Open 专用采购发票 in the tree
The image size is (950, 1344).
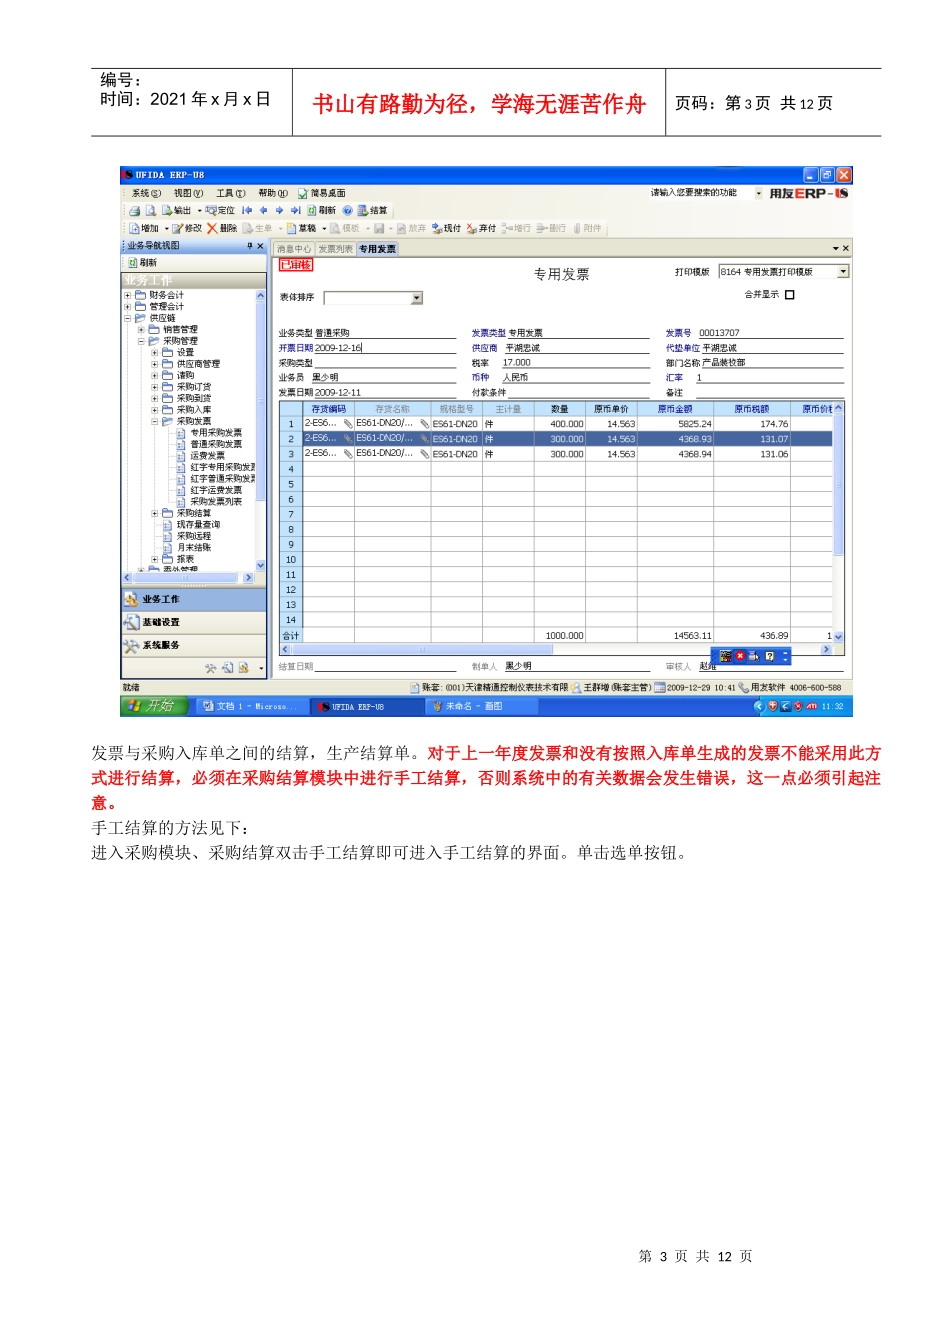tap(216, 433)
